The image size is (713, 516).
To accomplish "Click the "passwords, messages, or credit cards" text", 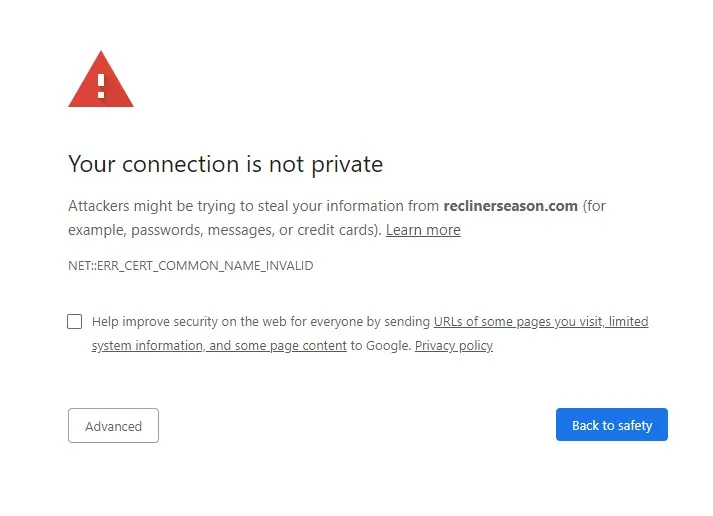I will pos(255,230).
